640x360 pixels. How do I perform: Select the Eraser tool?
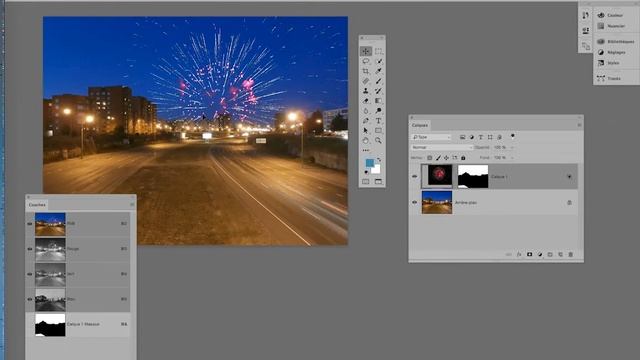point(366,100)
